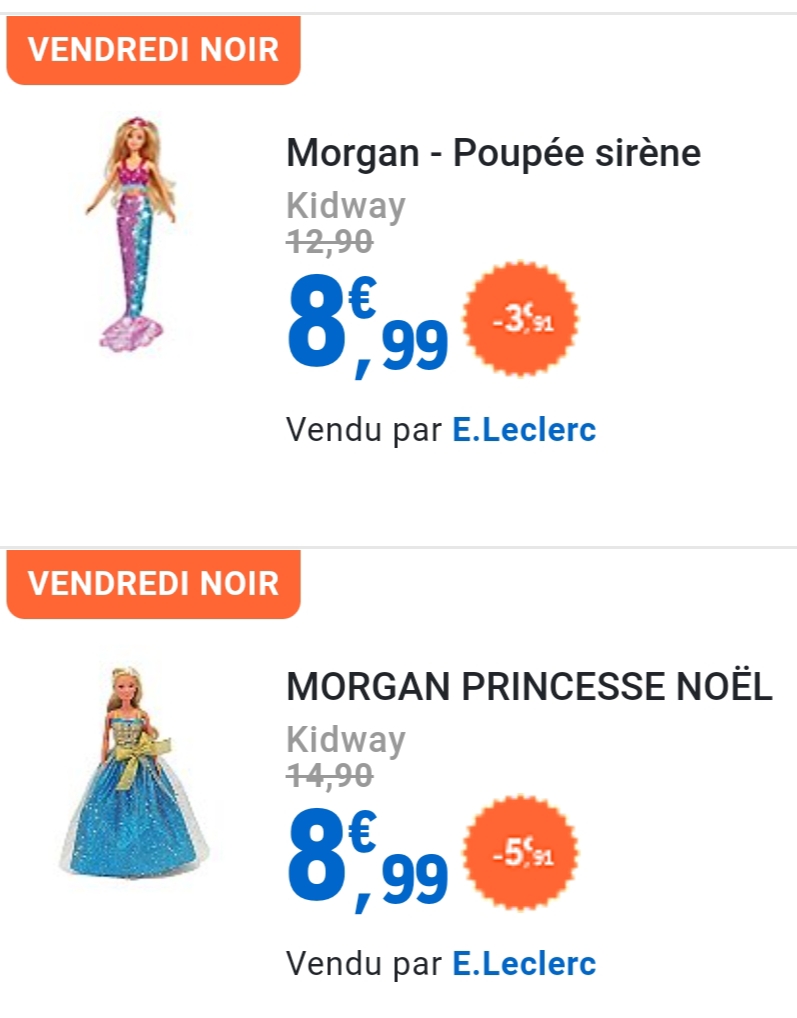
Task: Select the E.Leclerc seller link for Princesse Noël
Action: tap(524, 964)
